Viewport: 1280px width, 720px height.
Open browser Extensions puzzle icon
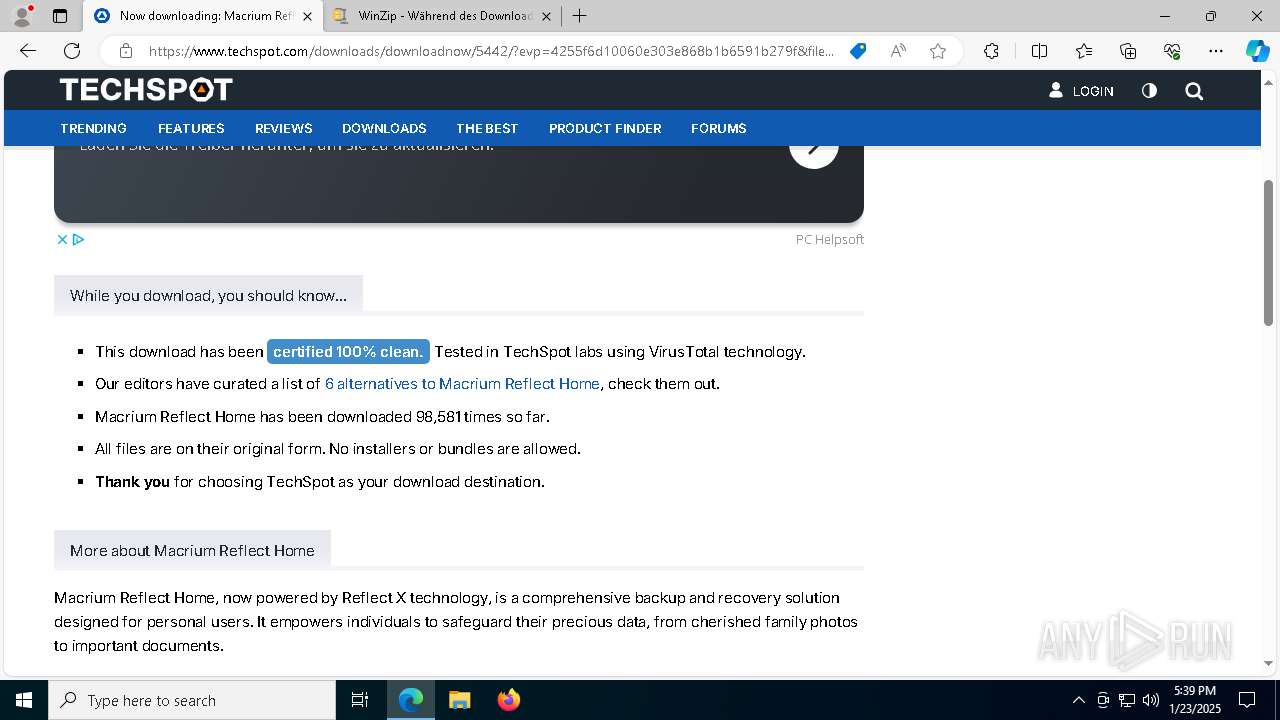[x=991, y=51]
